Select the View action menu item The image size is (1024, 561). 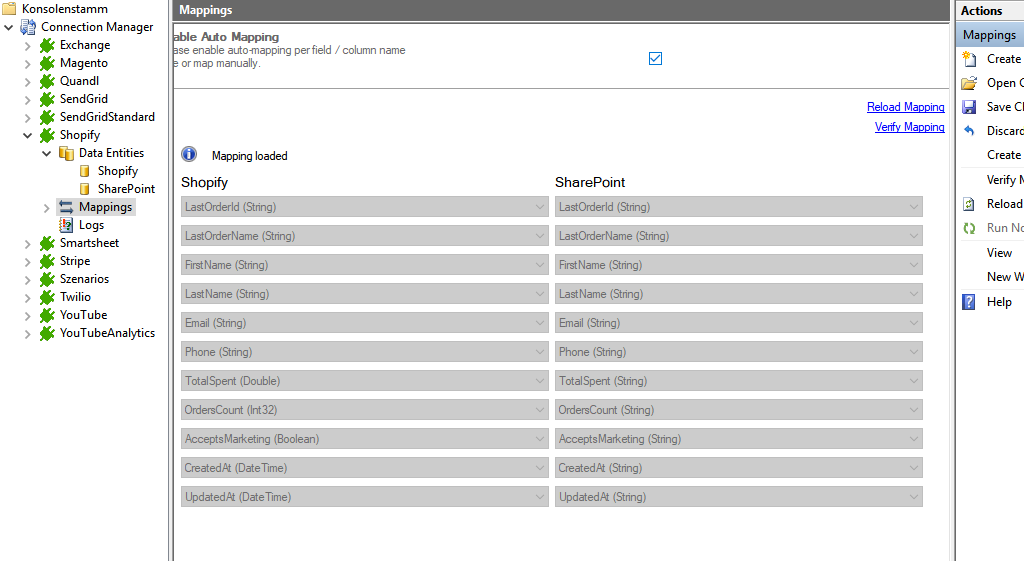(x=999, y=253)
